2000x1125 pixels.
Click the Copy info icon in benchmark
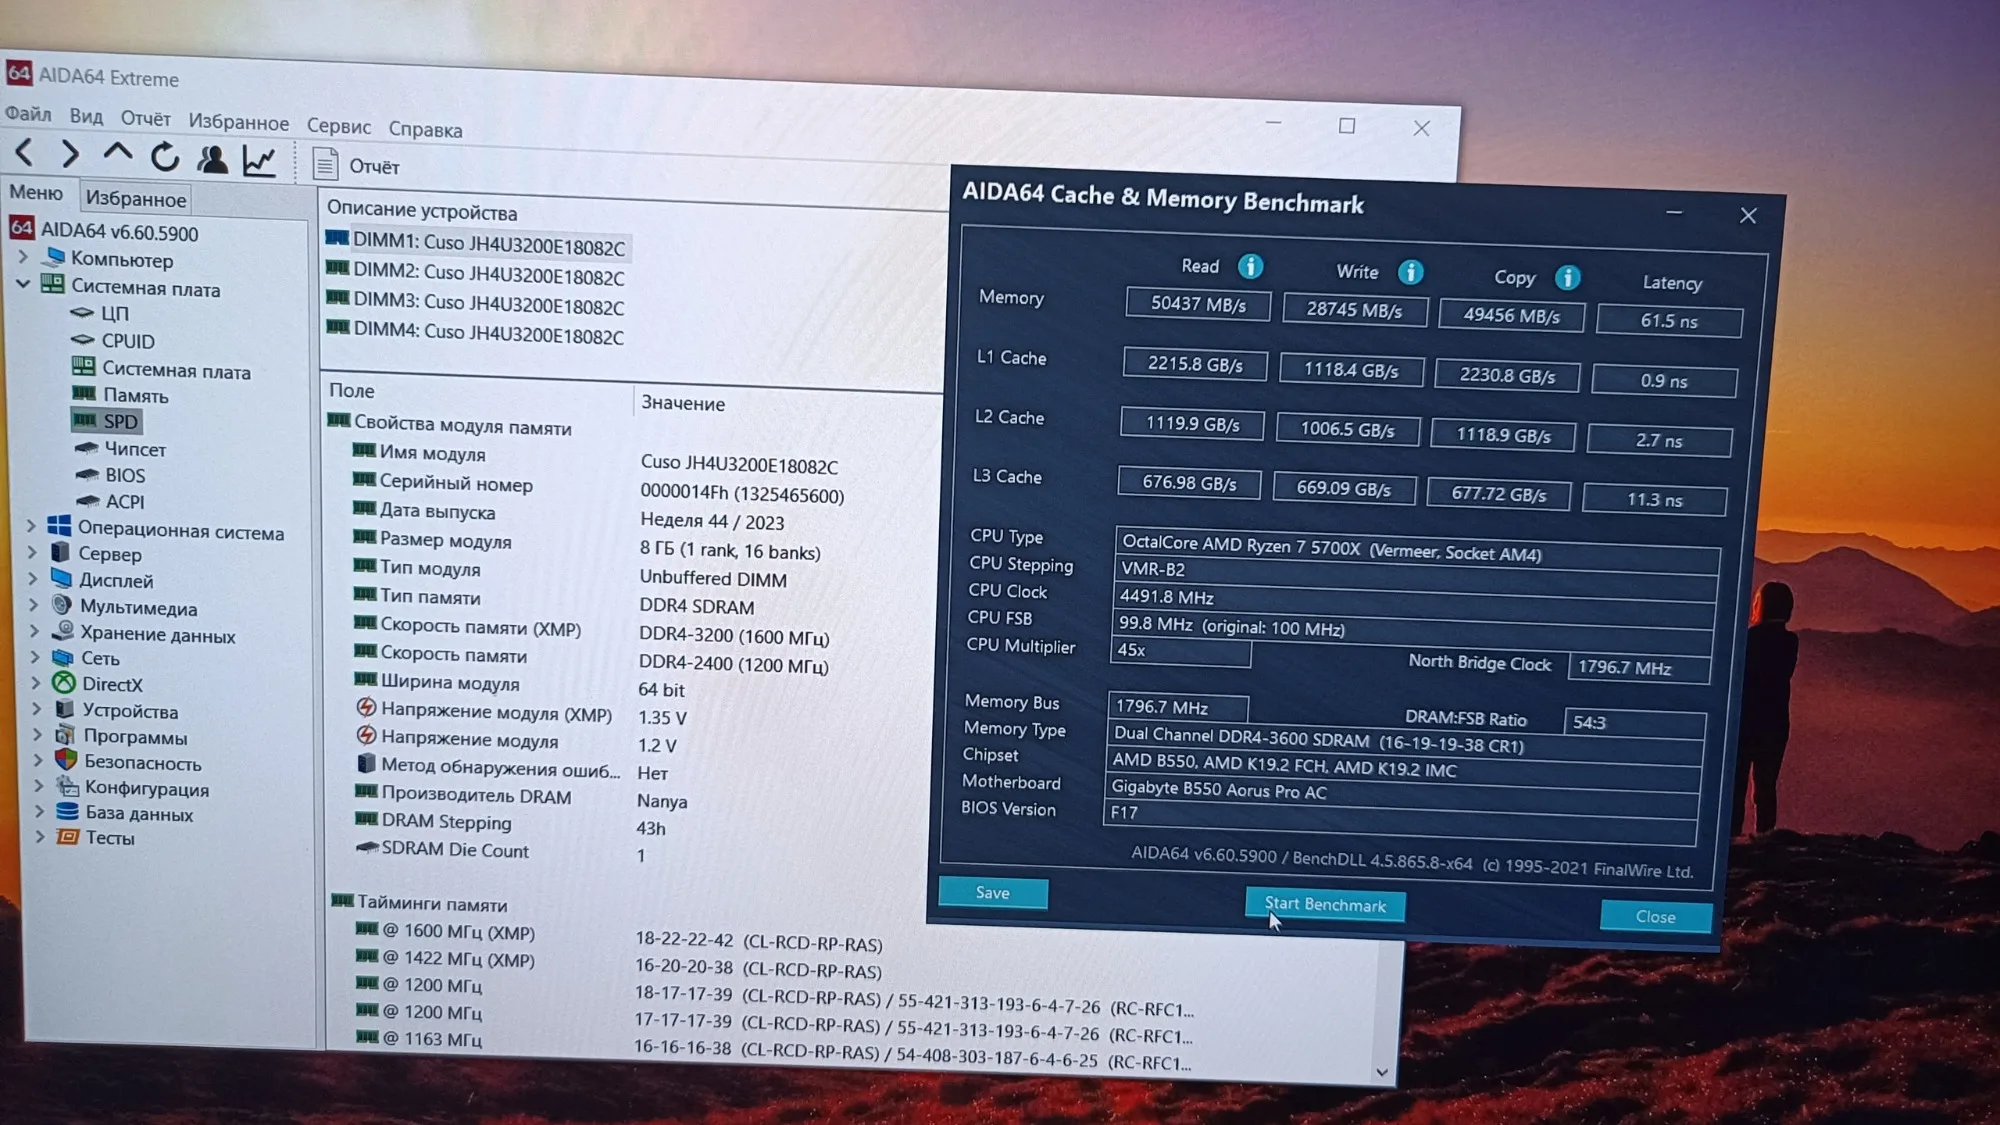coord(1567,277)
